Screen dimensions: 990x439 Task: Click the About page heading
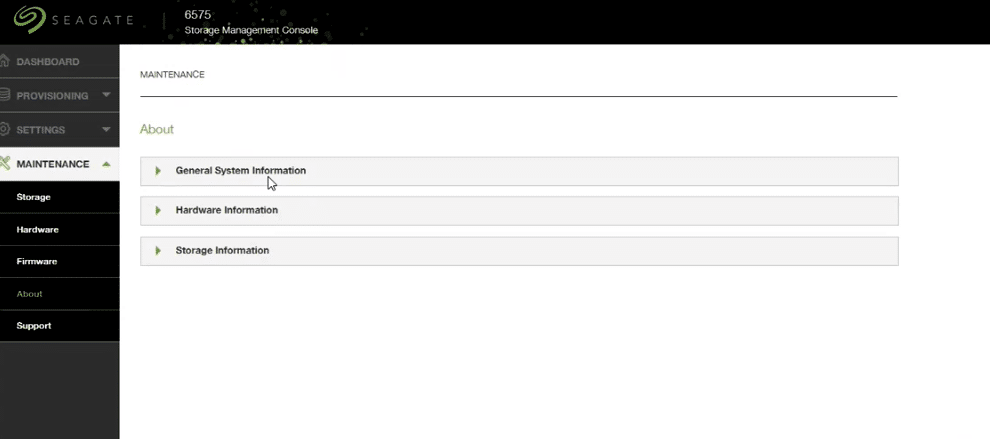click(x=157, y=129)
